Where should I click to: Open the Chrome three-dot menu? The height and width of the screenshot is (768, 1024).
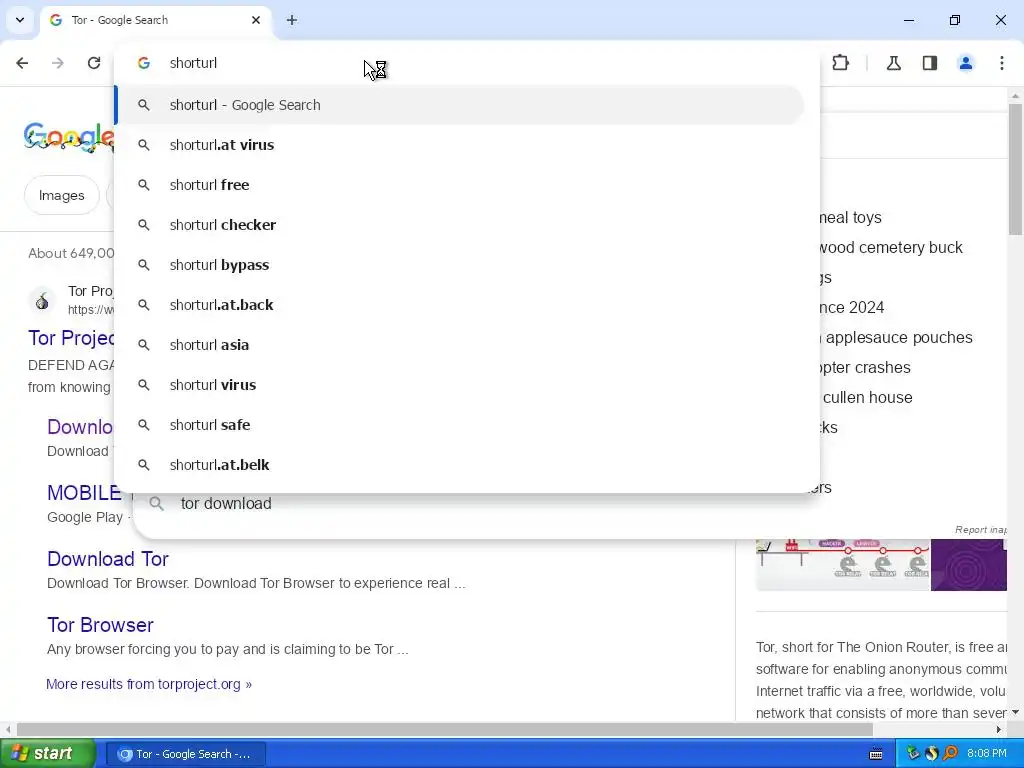(x=1002, y=63)
